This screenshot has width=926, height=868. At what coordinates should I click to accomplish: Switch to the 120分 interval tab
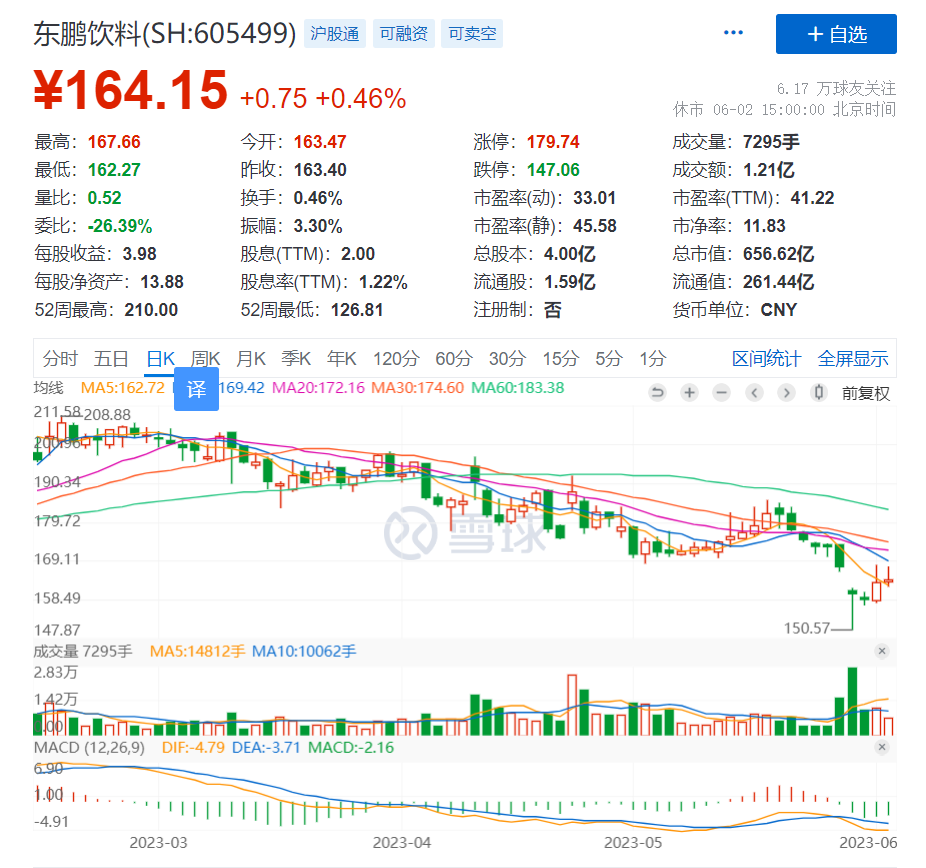point(396,358)
